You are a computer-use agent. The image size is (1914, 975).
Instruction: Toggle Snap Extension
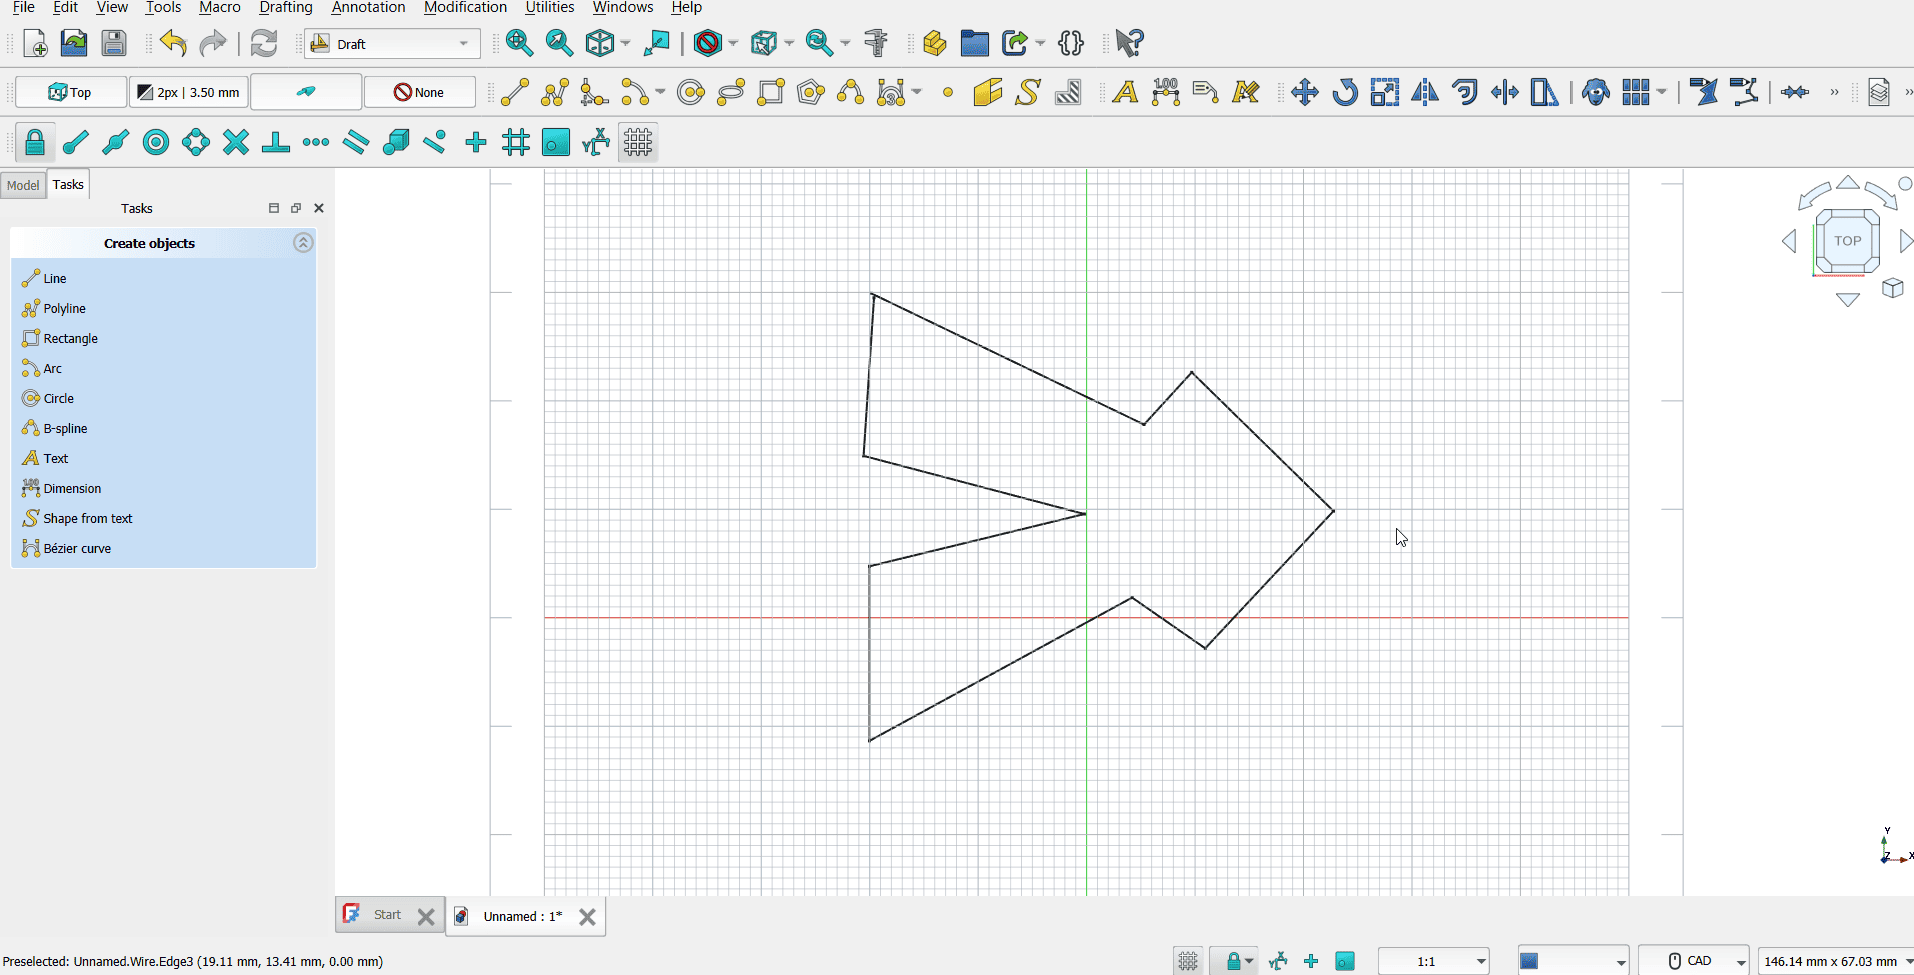315,143
